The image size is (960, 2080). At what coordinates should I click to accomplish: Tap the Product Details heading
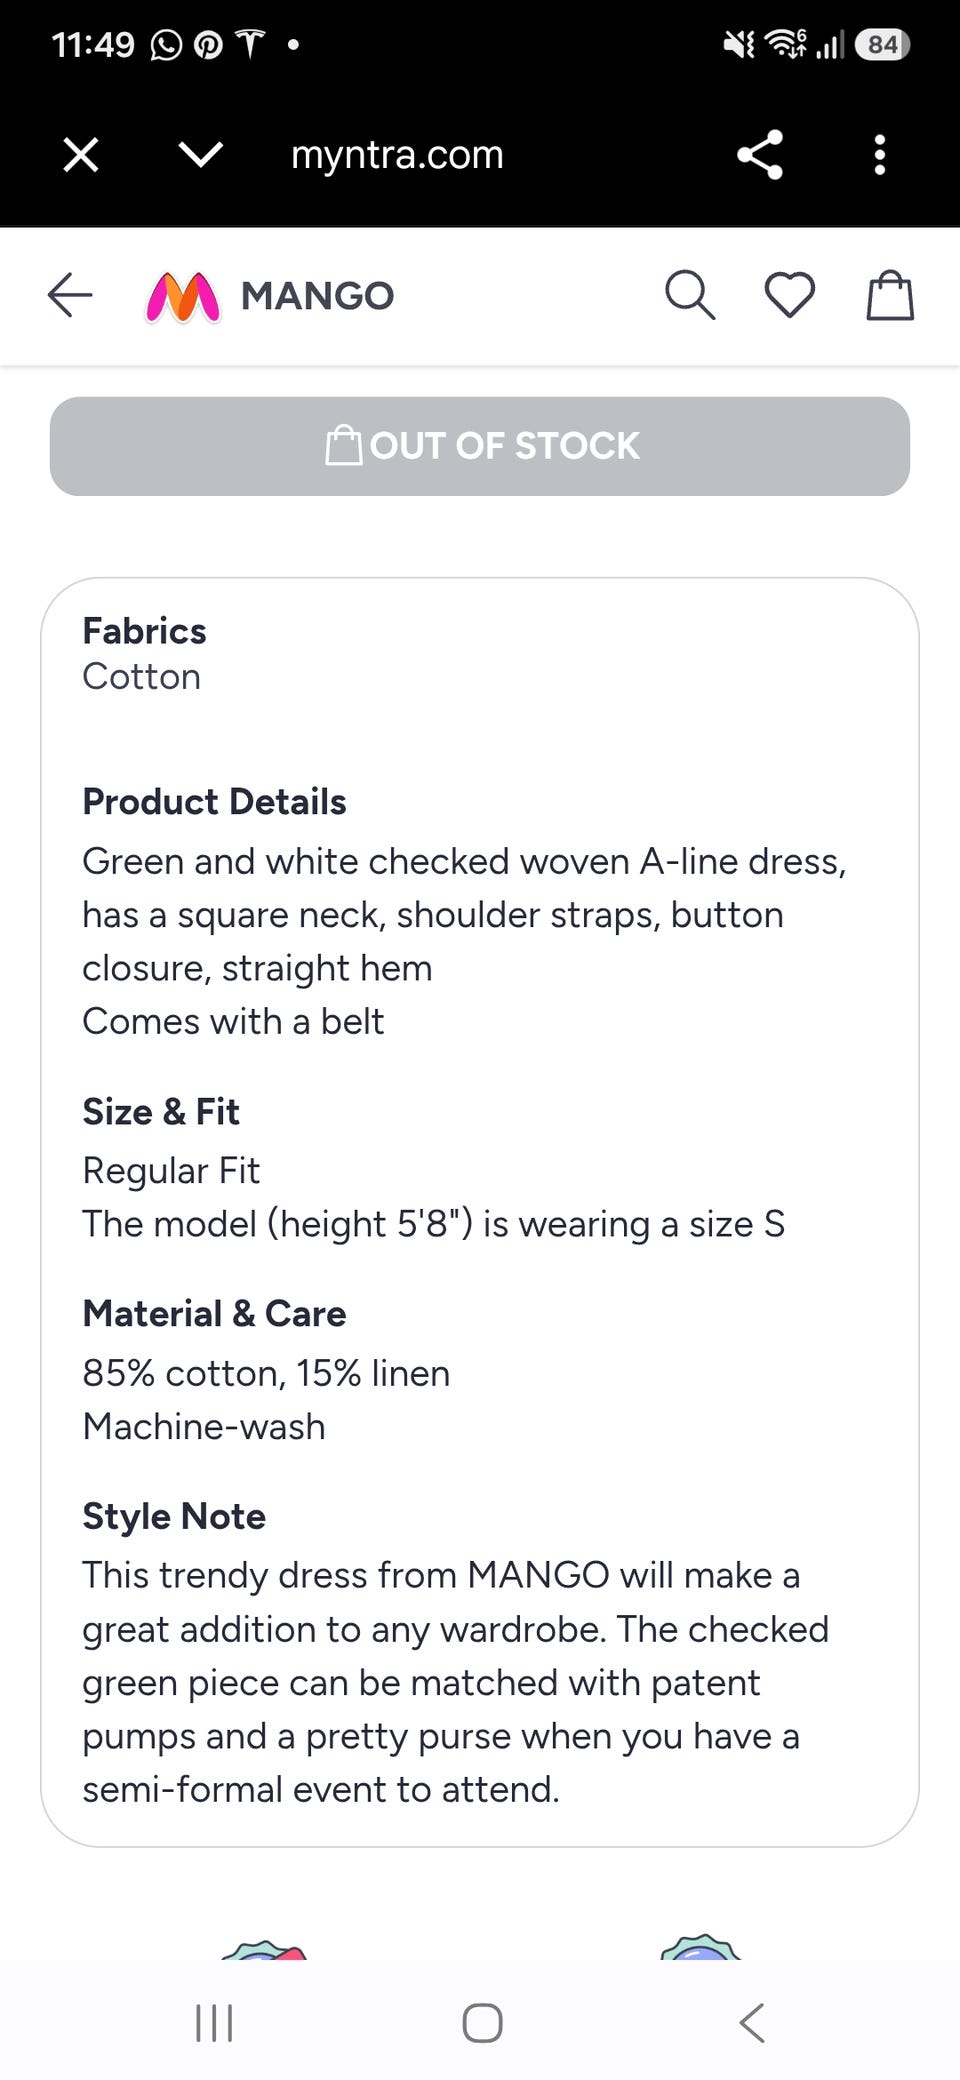click(214, 802)
